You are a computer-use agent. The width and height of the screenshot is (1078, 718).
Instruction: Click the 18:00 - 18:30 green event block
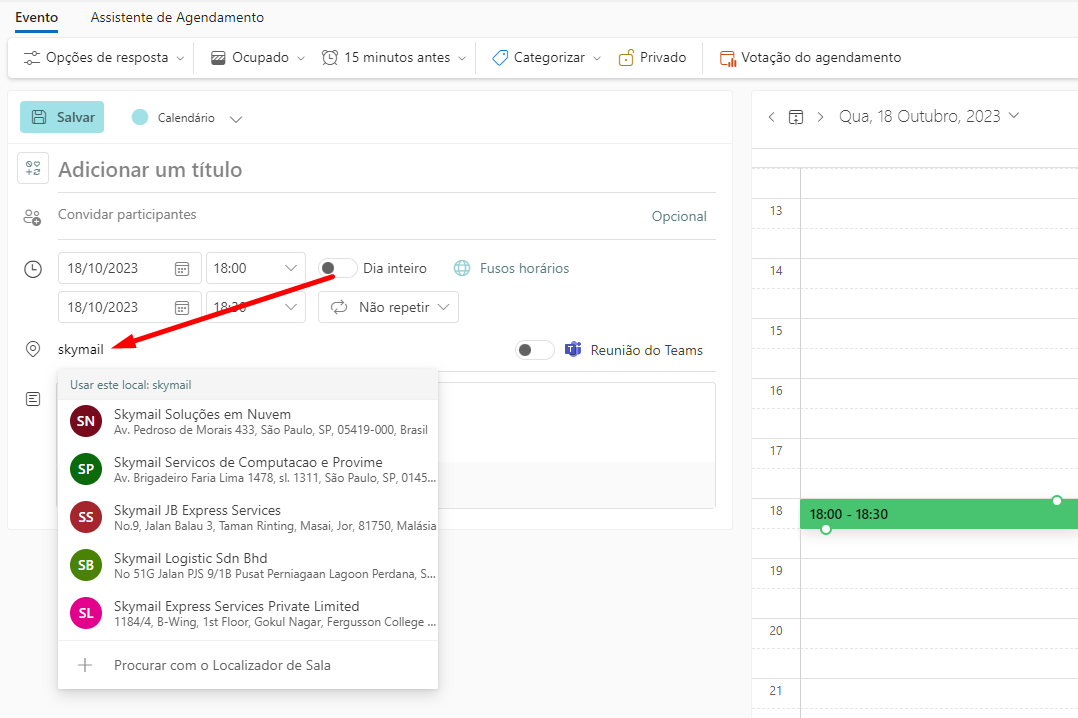[939, 514]
